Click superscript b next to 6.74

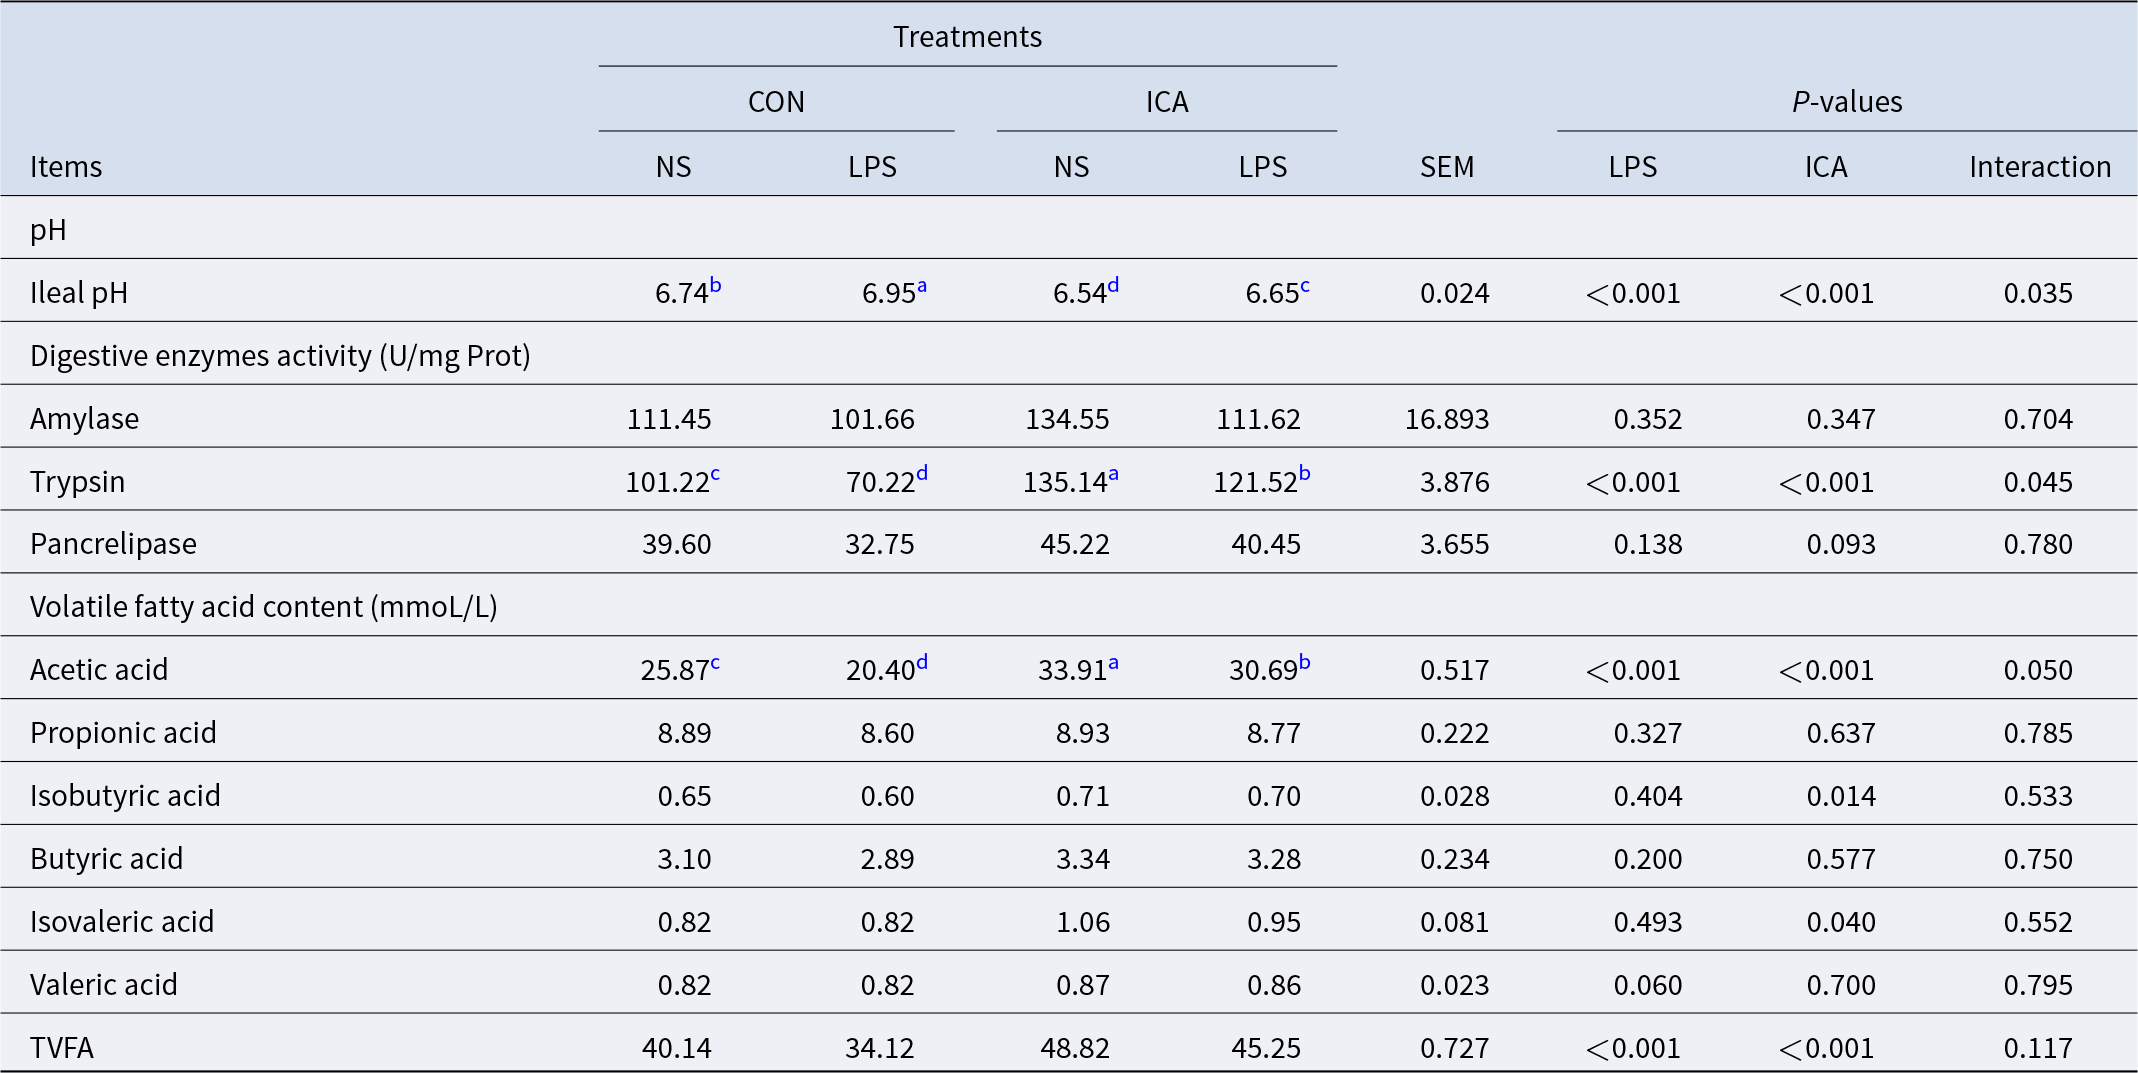(715, 286)
